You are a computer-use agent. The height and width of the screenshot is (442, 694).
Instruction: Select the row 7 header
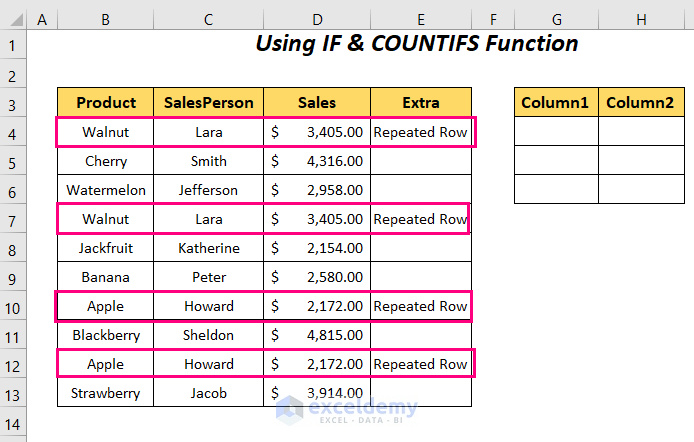click(14, 219)
